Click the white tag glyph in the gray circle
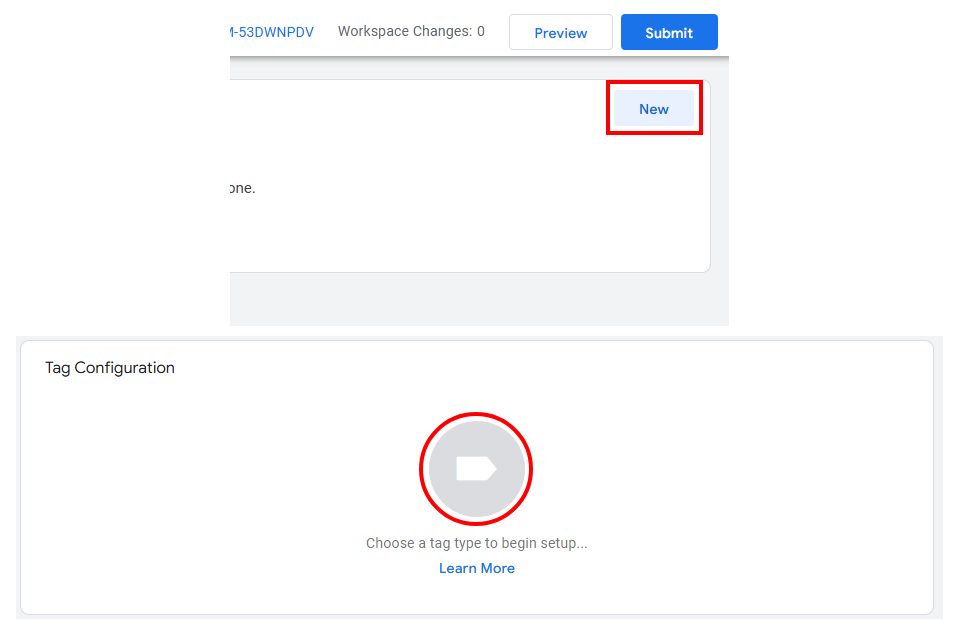Screen dimensions: 958x630 [x=476, y=469]
